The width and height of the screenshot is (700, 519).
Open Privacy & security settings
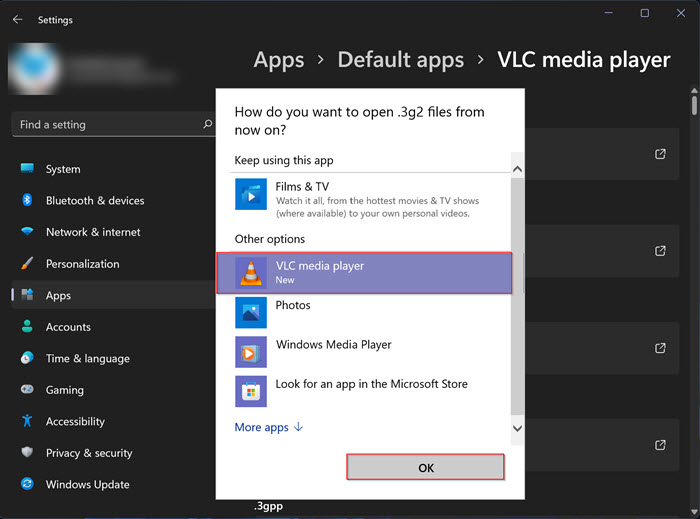click(89, 453)
